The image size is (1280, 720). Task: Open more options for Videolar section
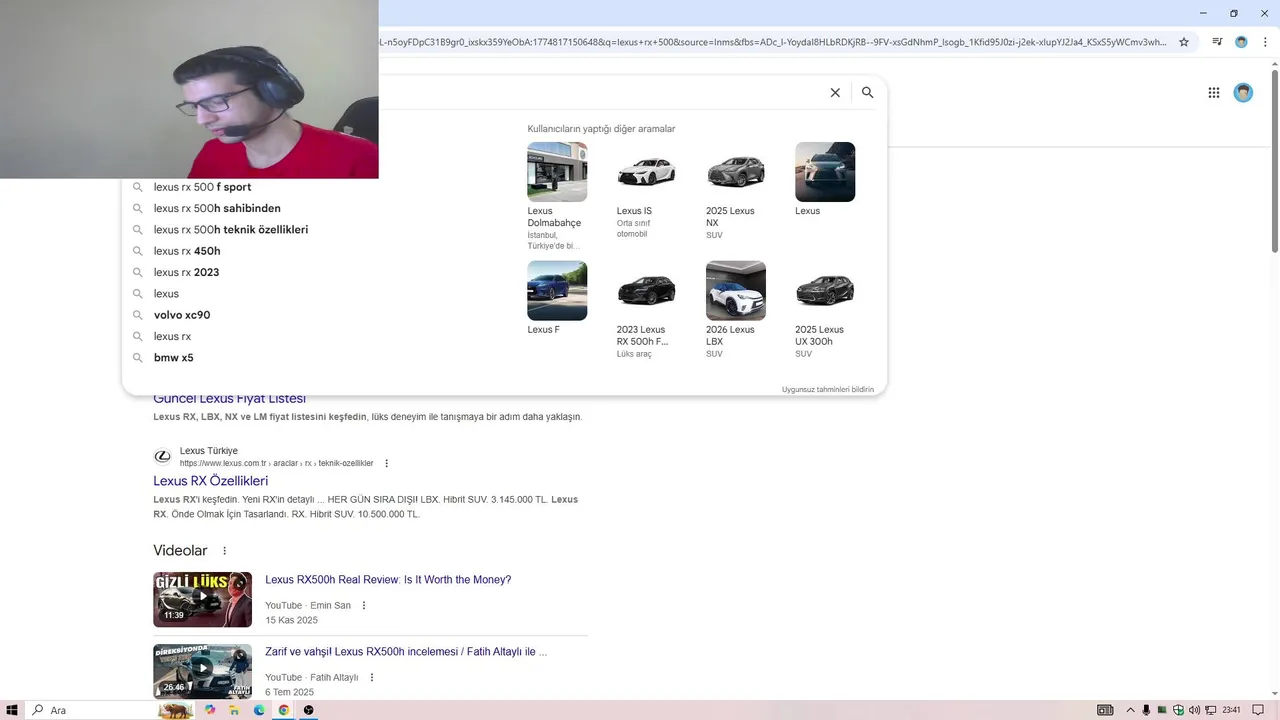[225, 551]
